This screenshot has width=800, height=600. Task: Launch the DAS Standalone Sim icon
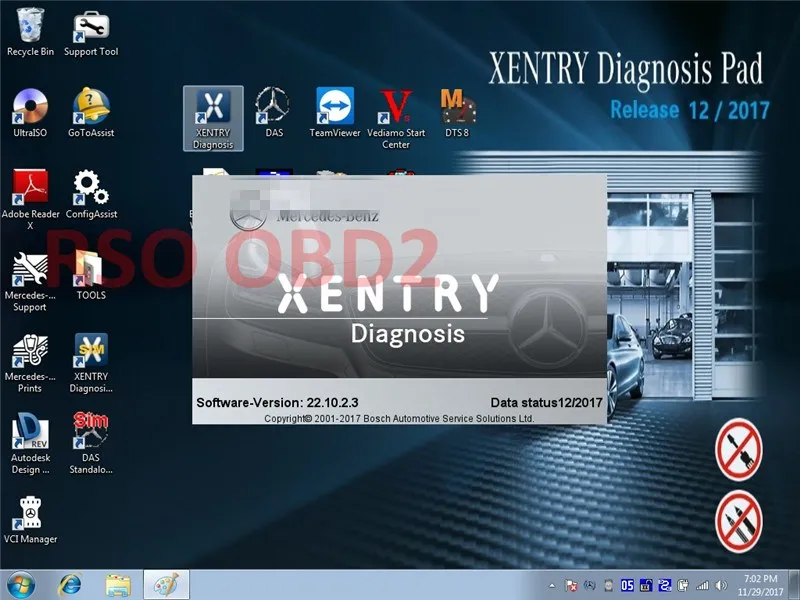point(91,444)
